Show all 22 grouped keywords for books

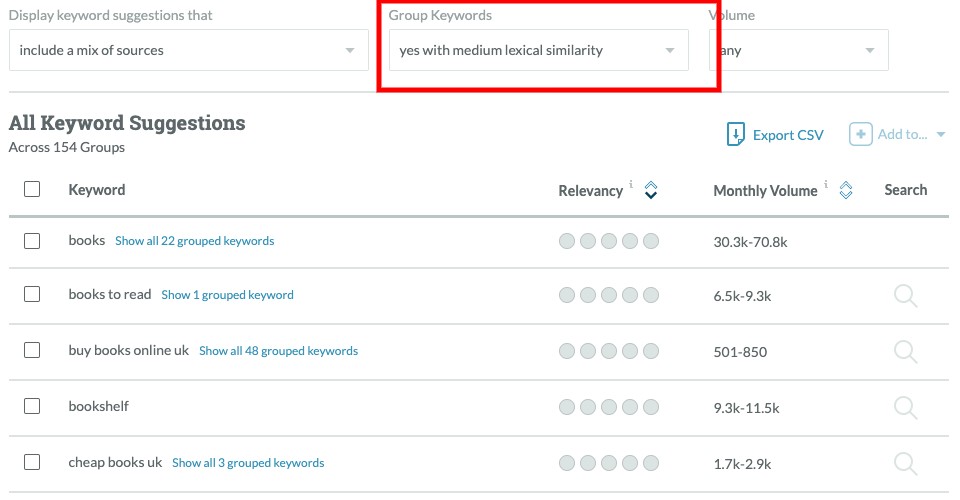coord(195,241)
